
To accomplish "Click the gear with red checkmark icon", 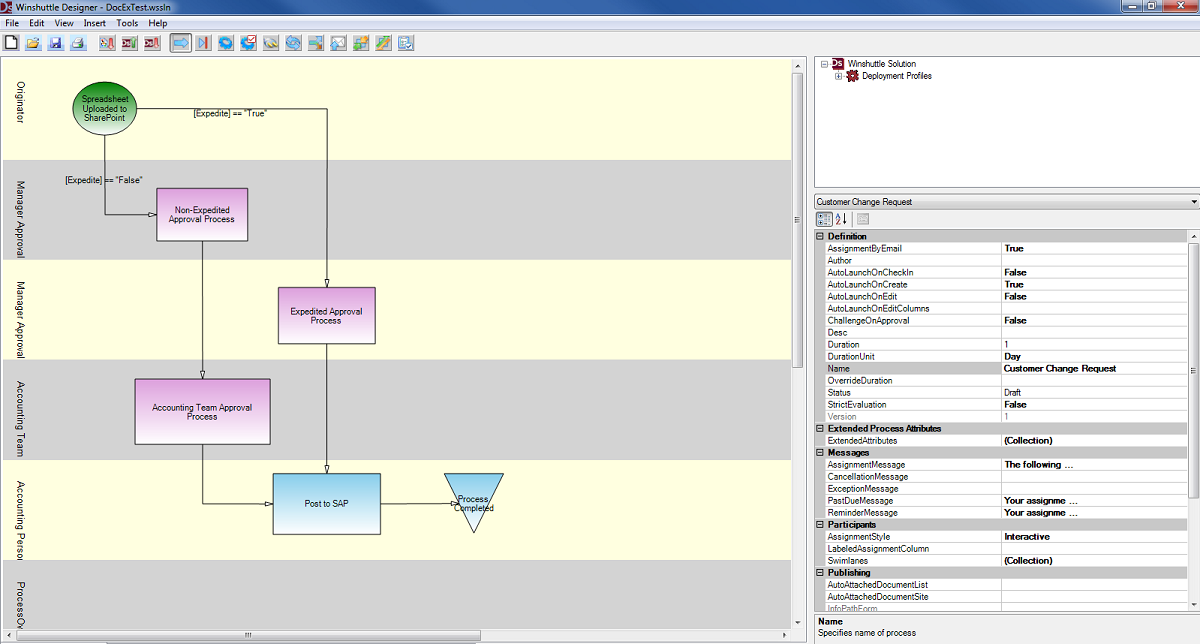I will [x=248, y=43].
